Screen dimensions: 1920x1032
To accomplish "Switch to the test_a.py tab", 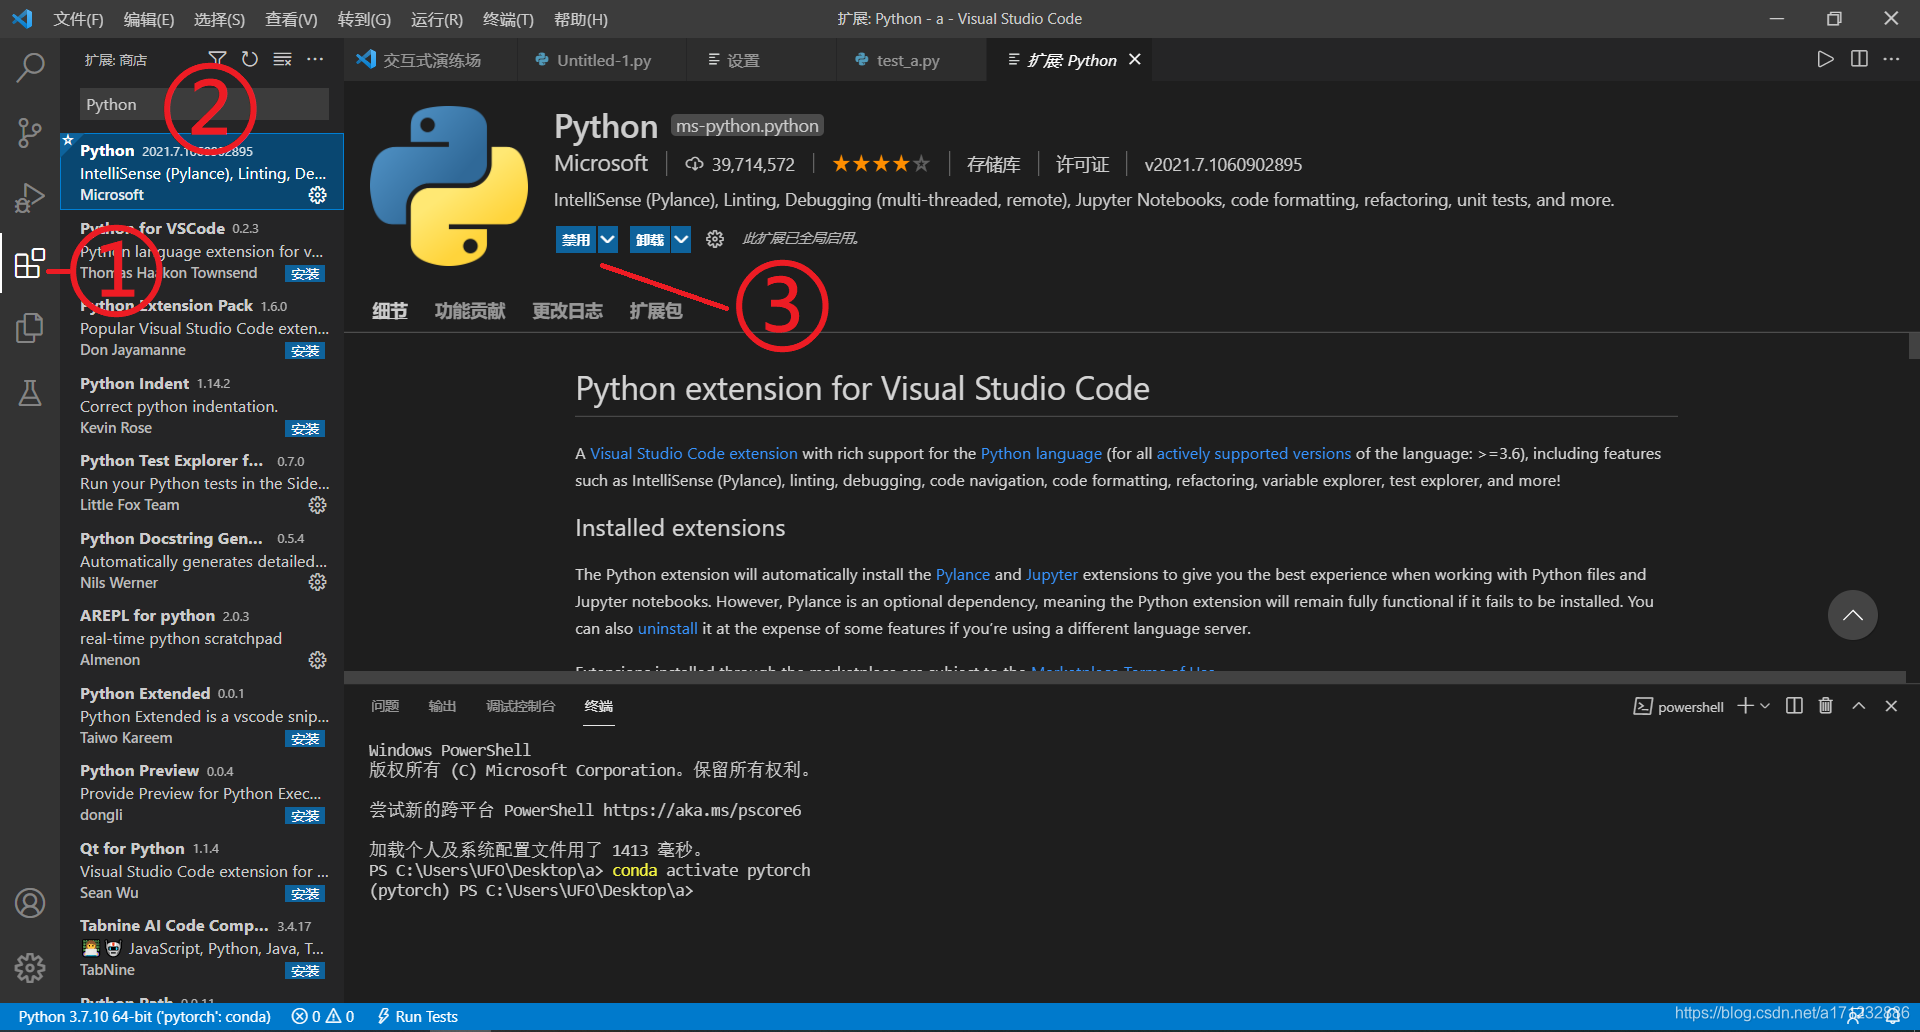I will point(906,59).
